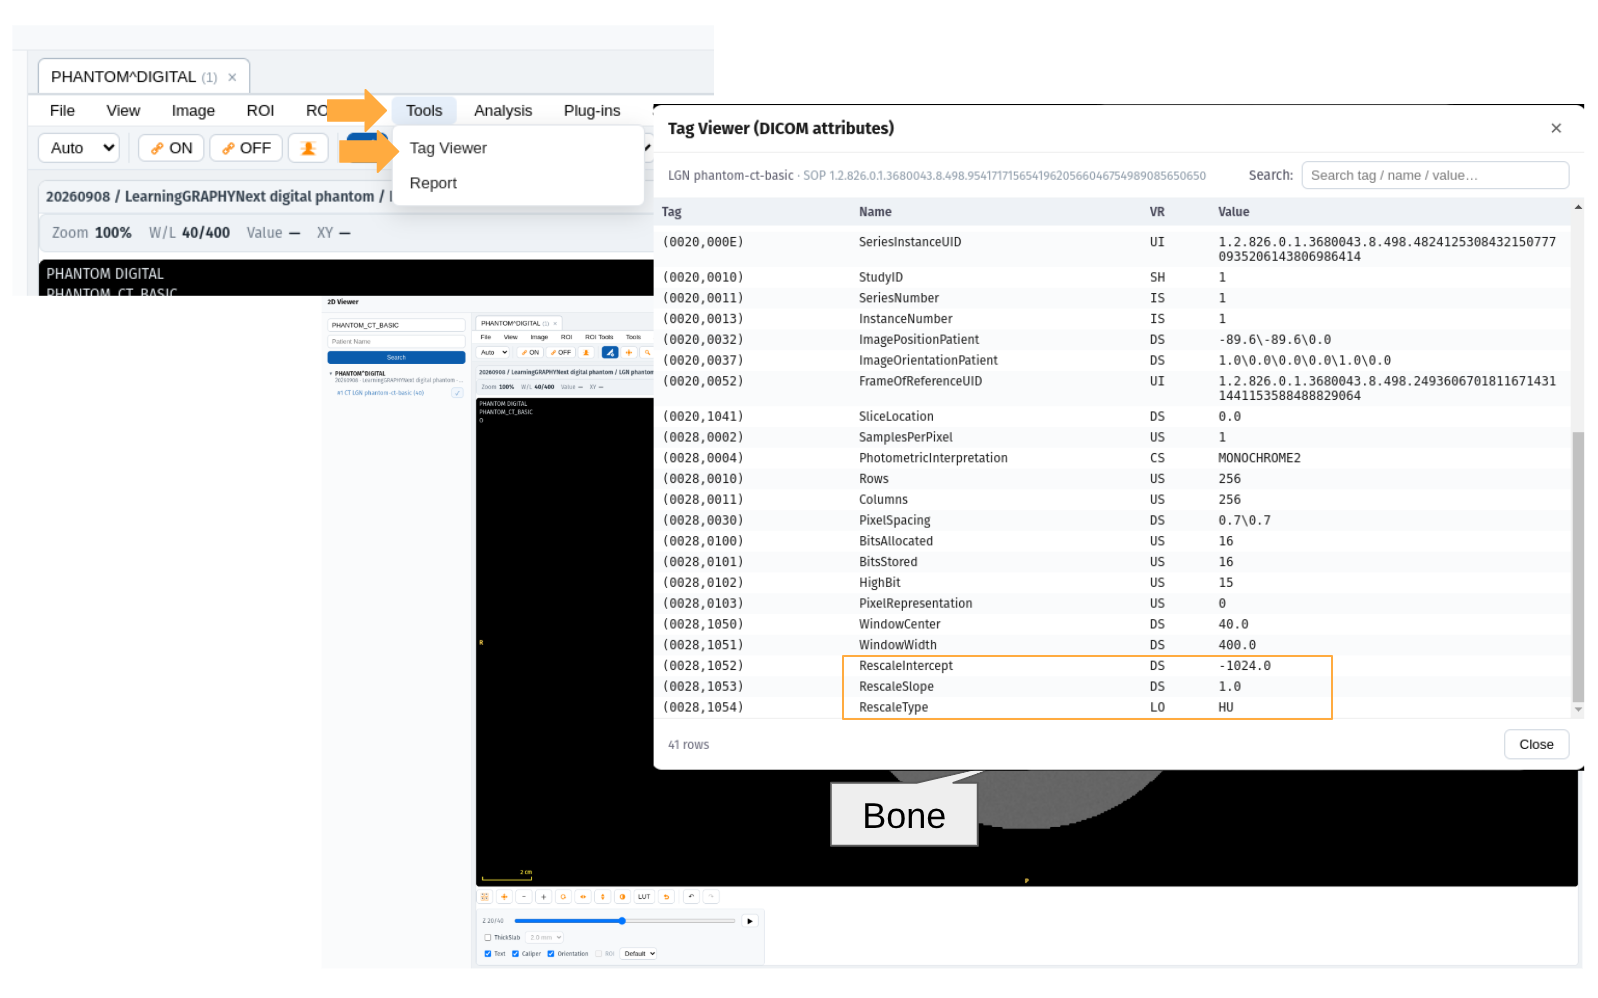Click the Search tag / name / value field
The image size is (1598, 998).
click(x=1435, y=175)
